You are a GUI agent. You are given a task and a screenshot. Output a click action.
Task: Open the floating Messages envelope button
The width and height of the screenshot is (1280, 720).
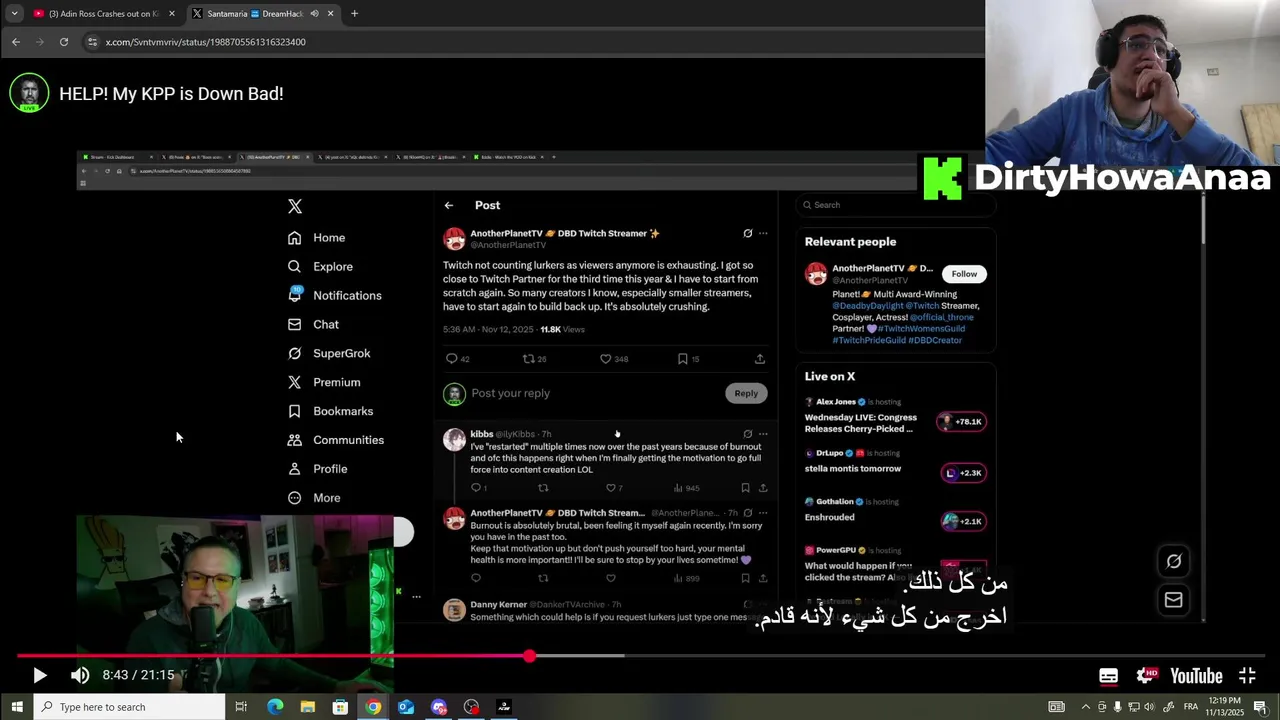point(1174,600)
